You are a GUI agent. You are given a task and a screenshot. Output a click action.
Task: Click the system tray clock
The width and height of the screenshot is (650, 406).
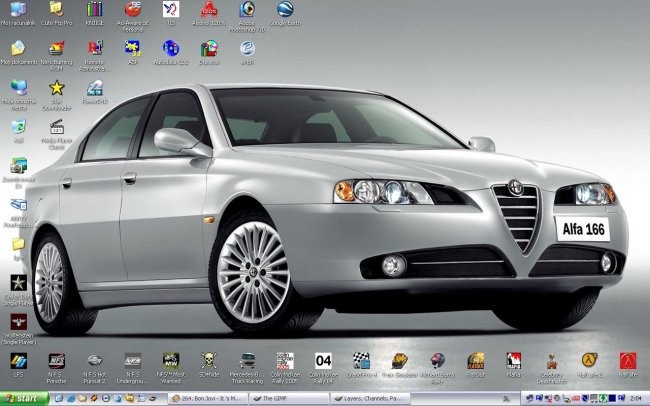[635, 399]
